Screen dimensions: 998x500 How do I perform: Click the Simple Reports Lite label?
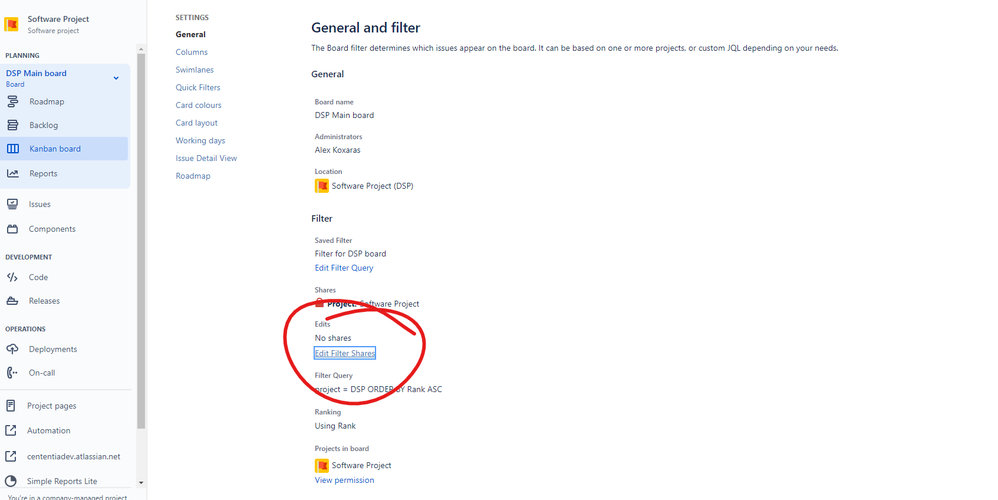[62, 482]
